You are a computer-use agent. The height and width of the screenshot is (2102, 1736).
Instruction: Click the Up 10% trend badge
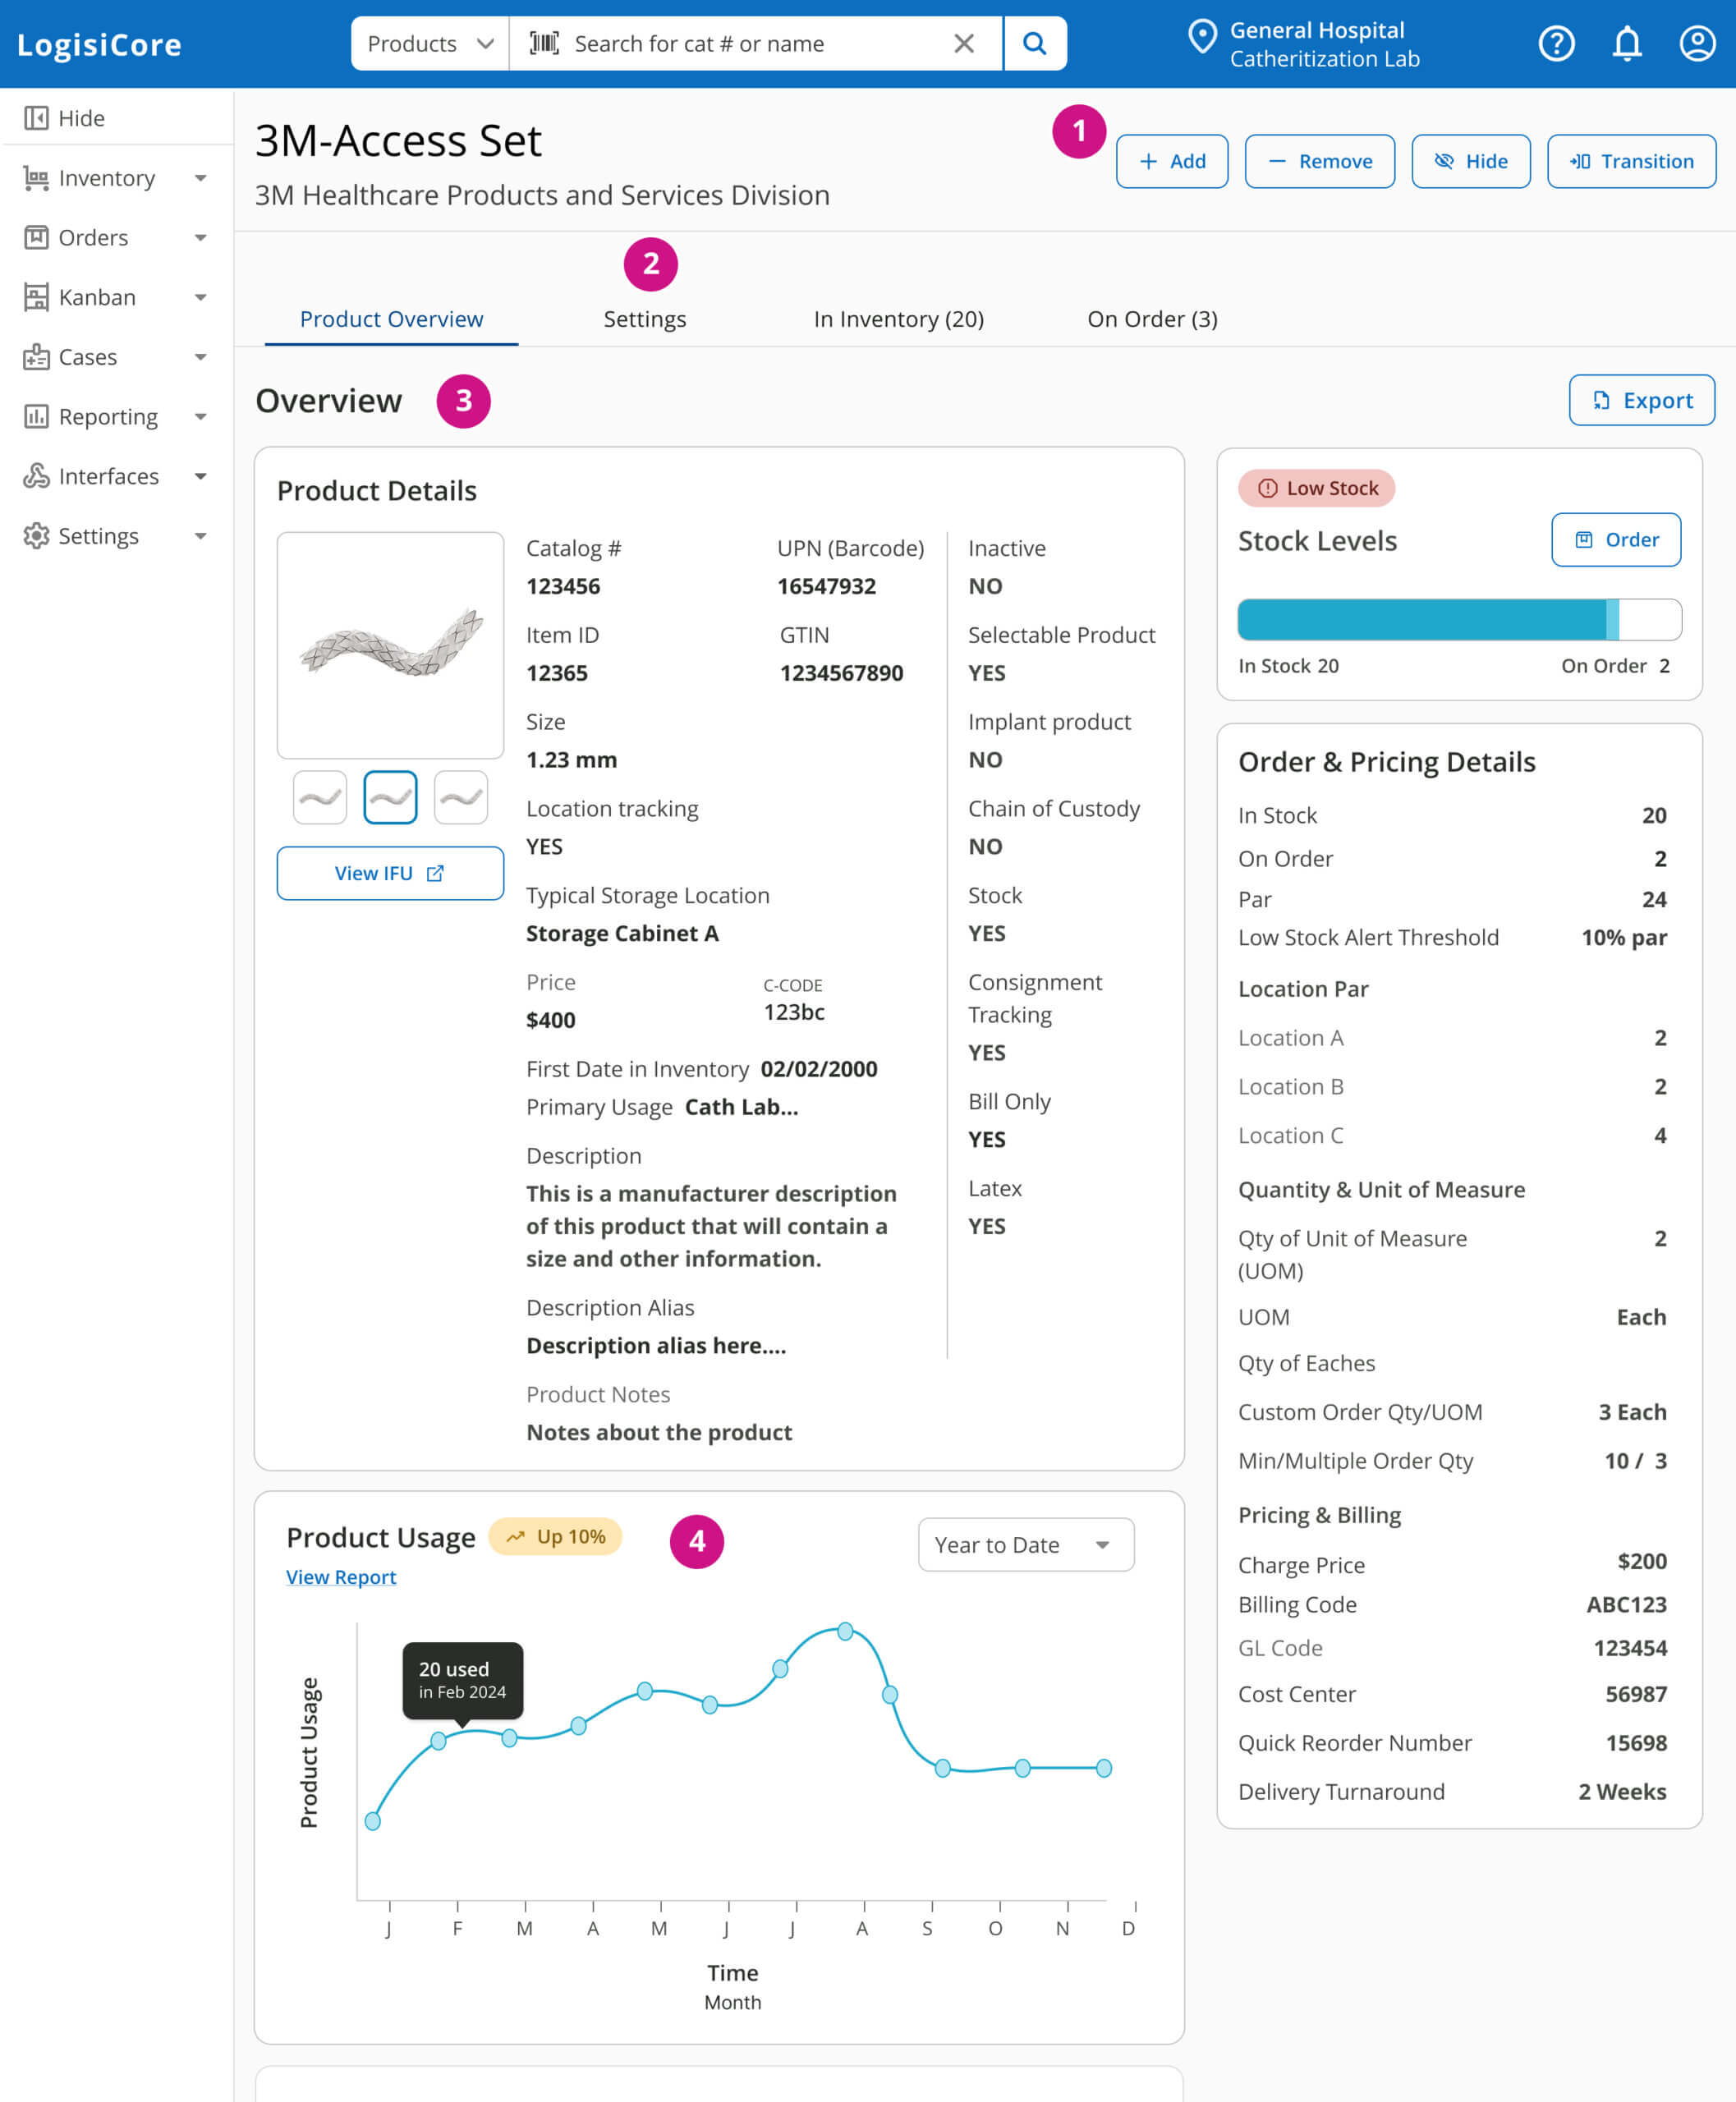click(x=555, y=1536)
